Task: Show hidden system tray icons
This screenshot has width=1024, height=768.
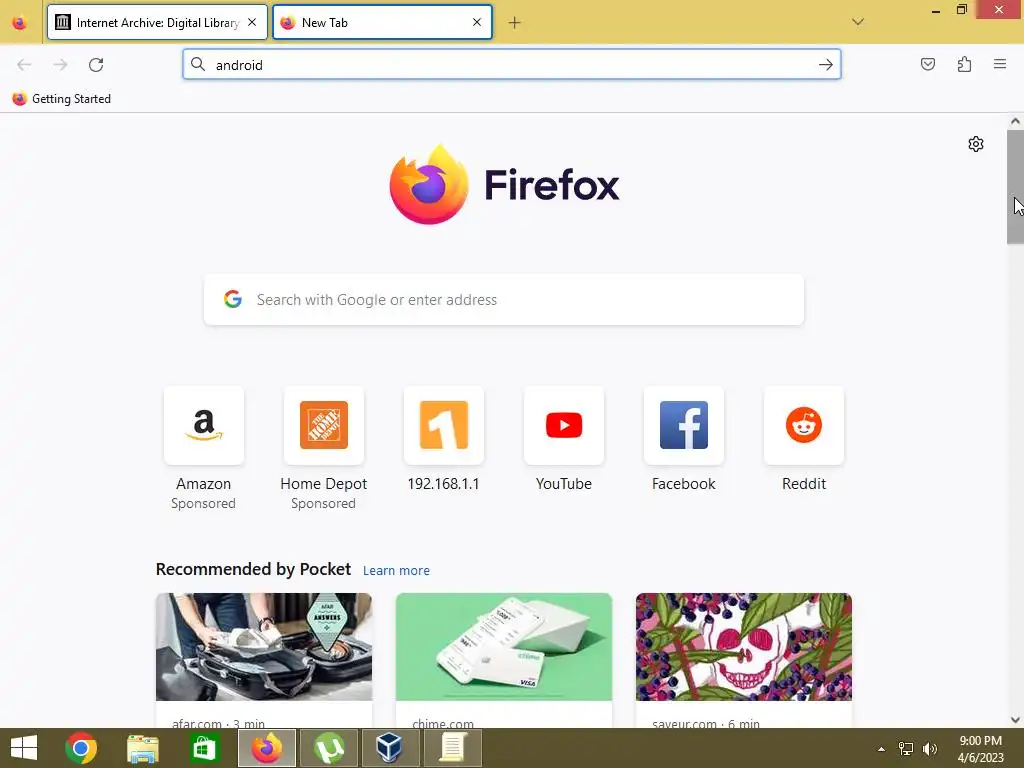Action: [882, 749]
